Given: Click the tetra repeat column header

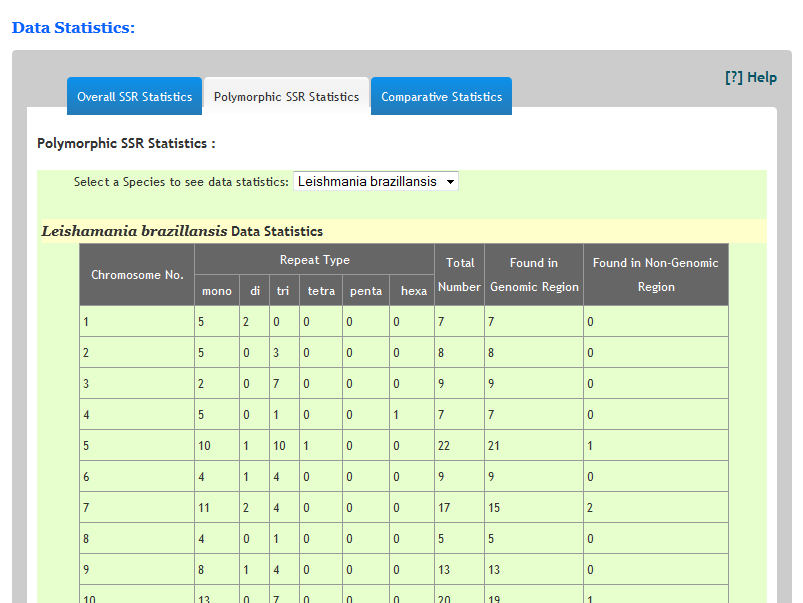Looking at the screenshot, I should 320,291.
